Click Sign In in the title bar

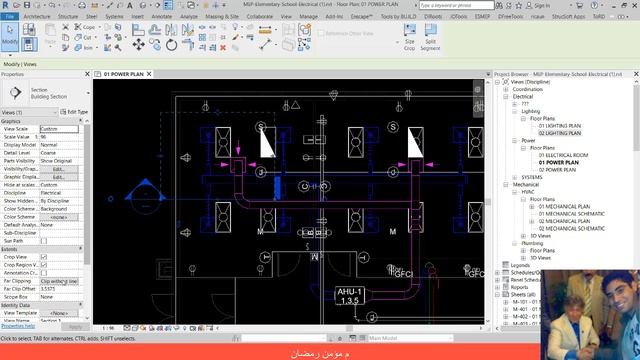click(538, 5)
